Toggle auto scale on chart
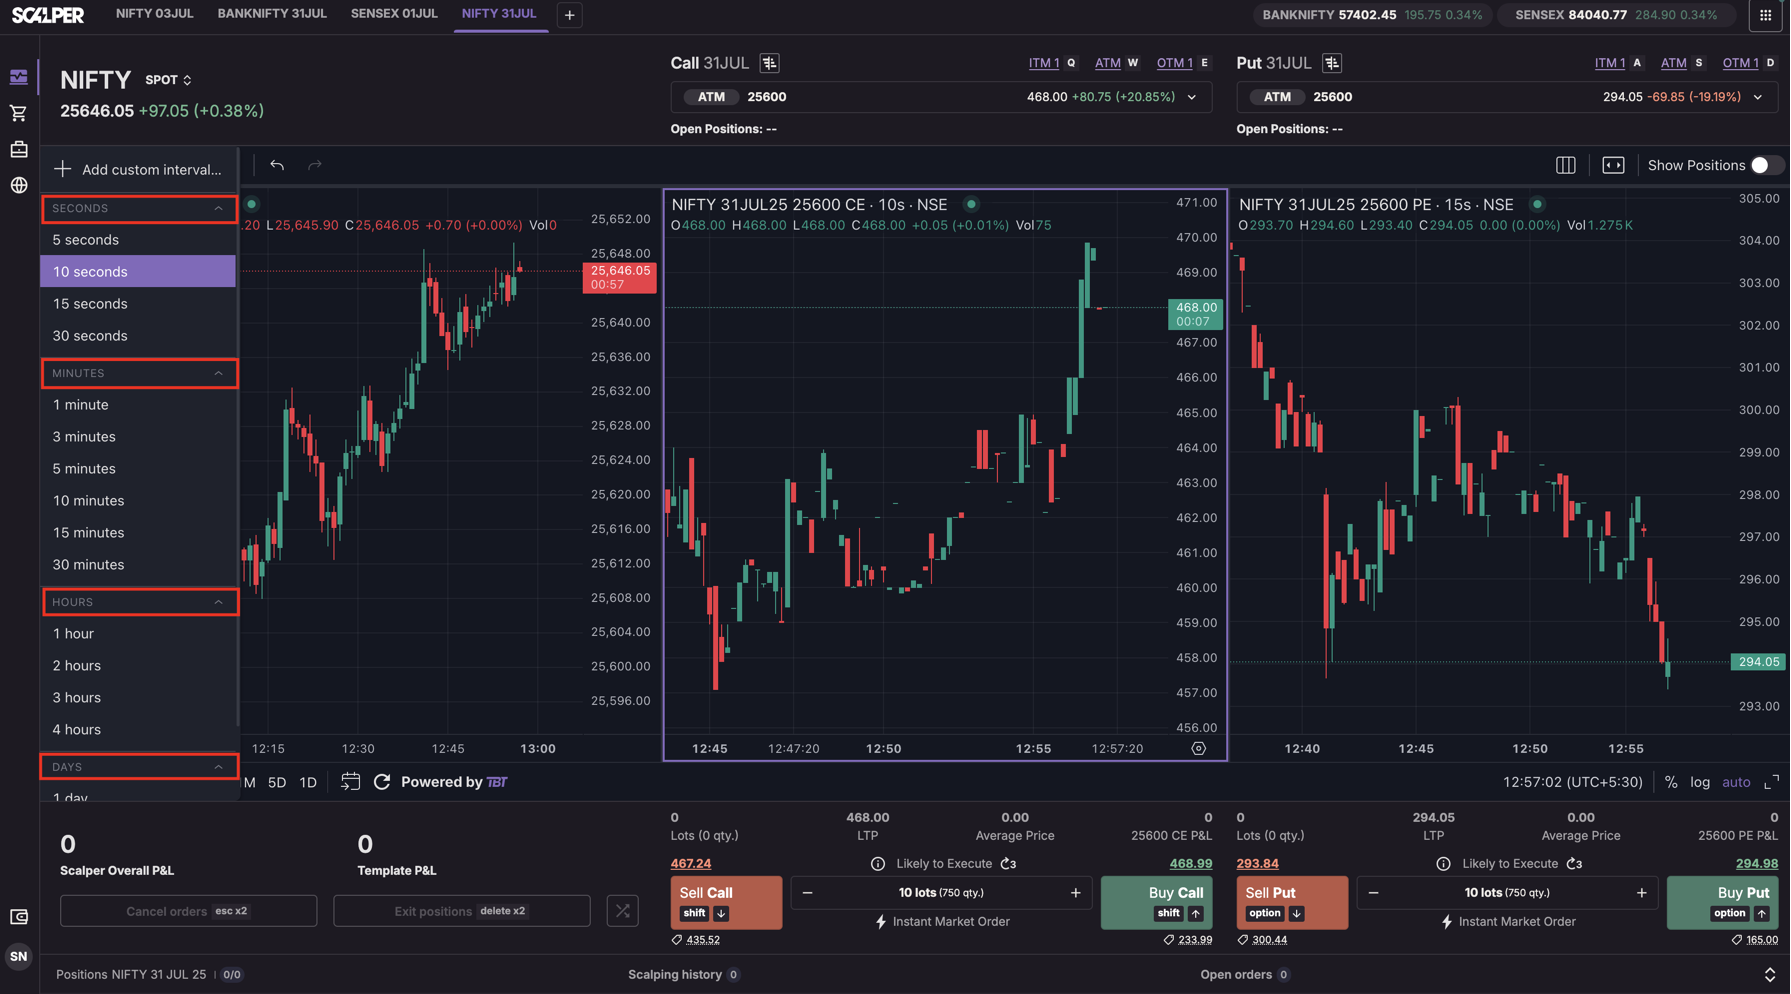 (x=1736, y=782)
